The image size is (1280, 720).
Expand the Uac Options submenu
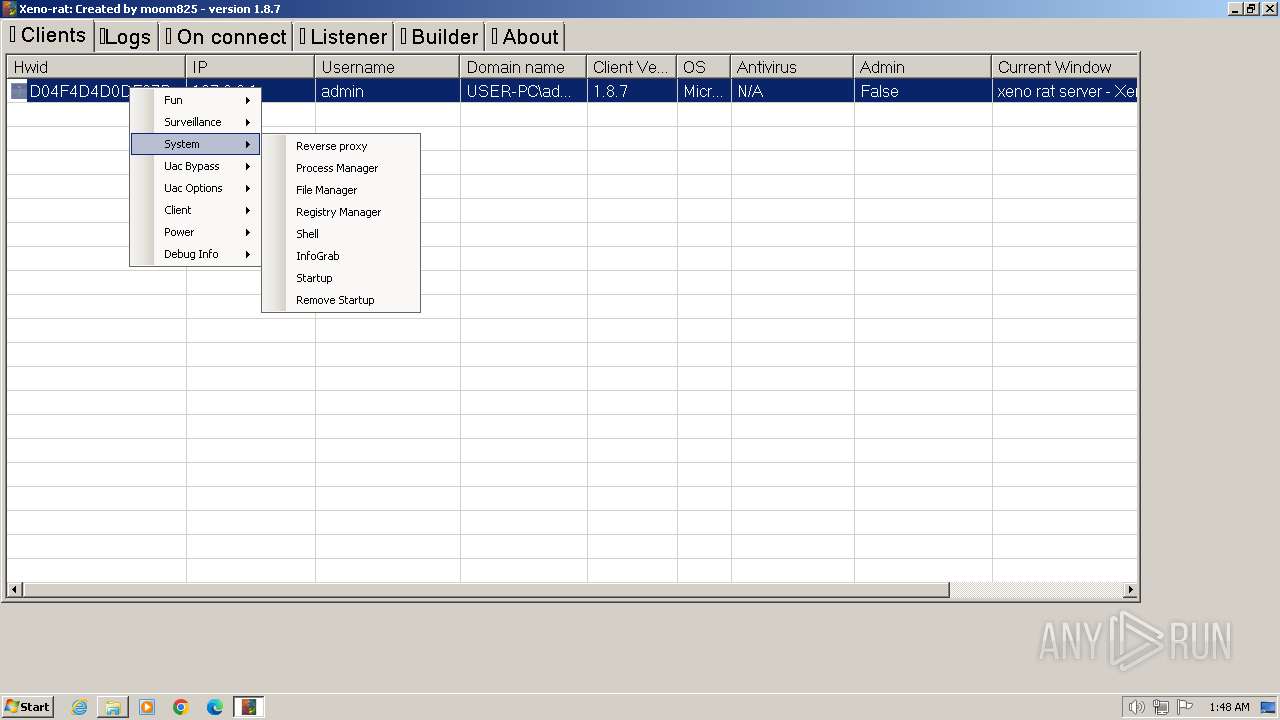click(x=195, y=188)
